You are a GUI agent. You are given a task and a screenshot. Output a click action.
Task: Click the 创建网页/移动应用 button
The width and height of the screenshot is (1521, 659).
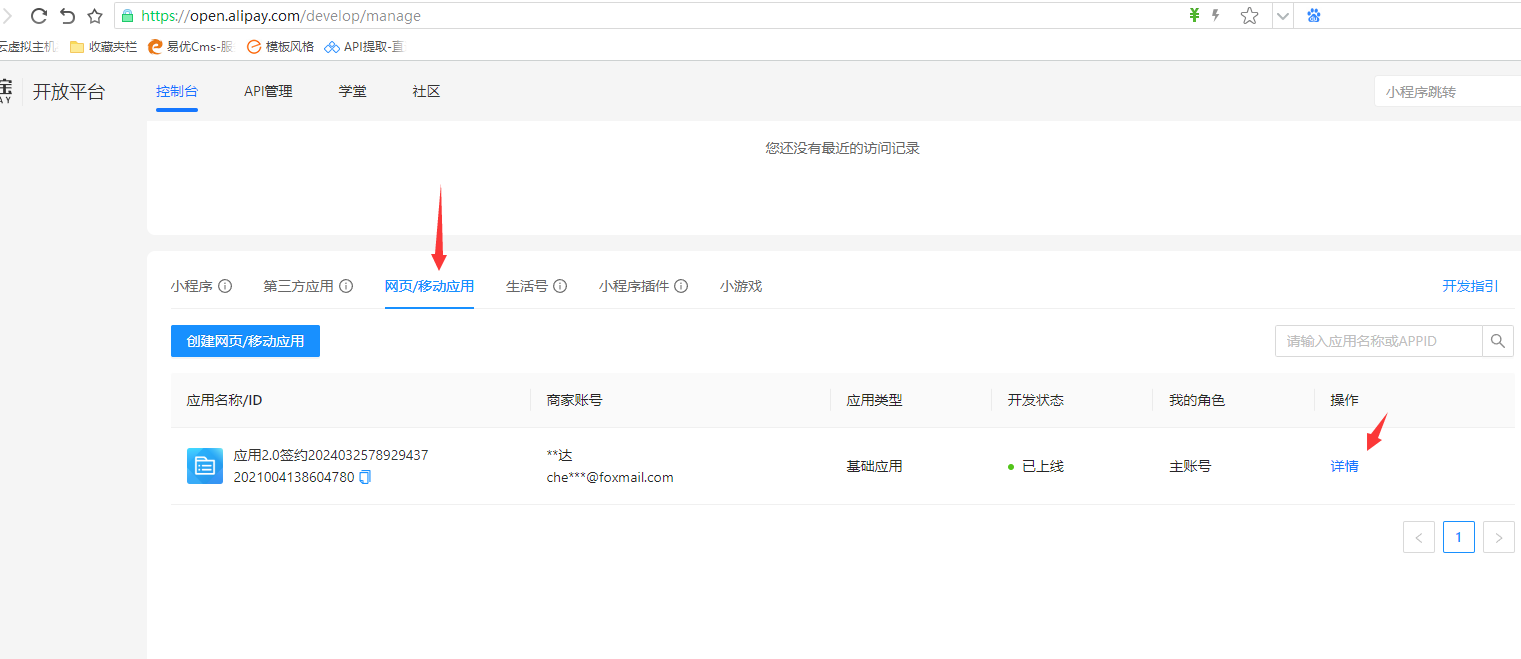click(245, 341)
